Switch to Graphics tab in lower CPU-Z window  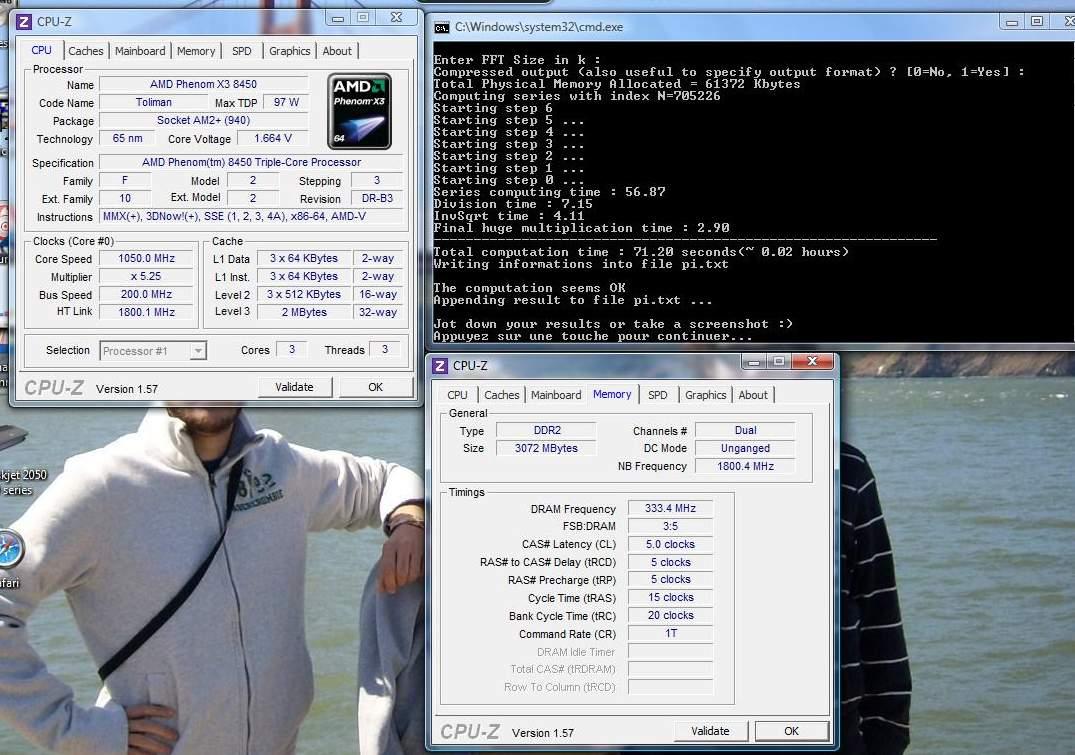705,395
